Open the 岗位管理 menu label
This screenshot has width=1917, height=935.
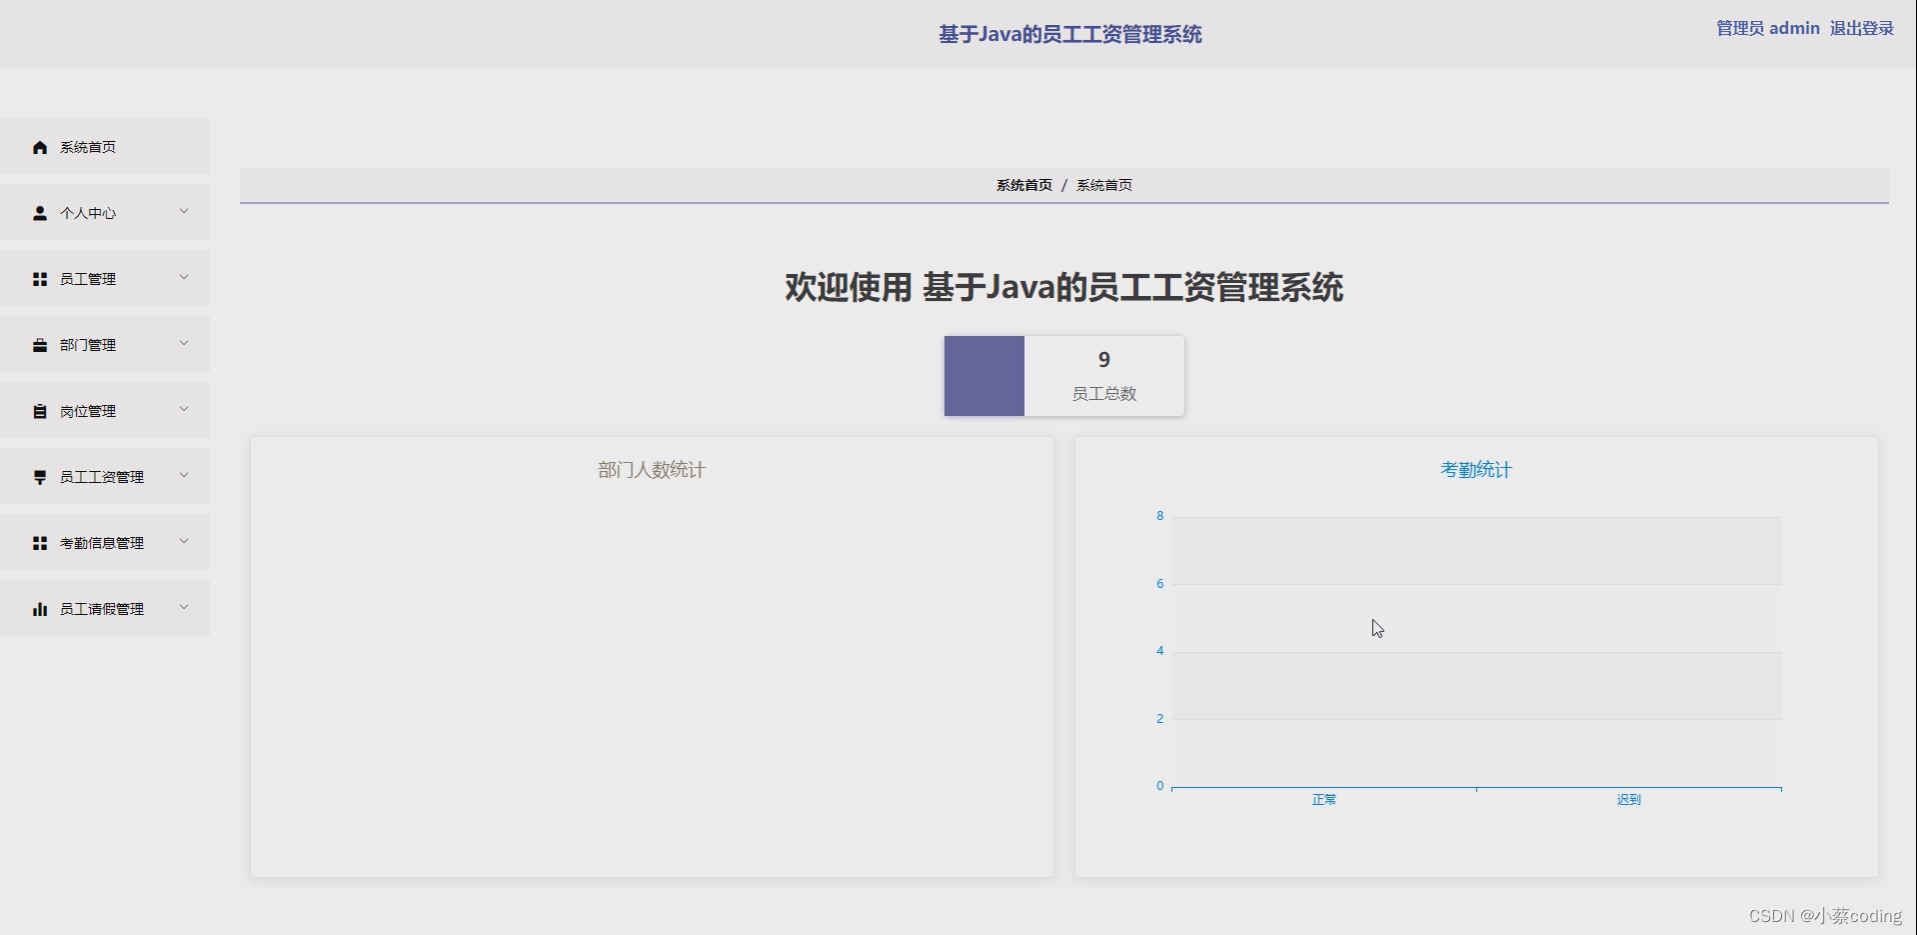[88, 411]
